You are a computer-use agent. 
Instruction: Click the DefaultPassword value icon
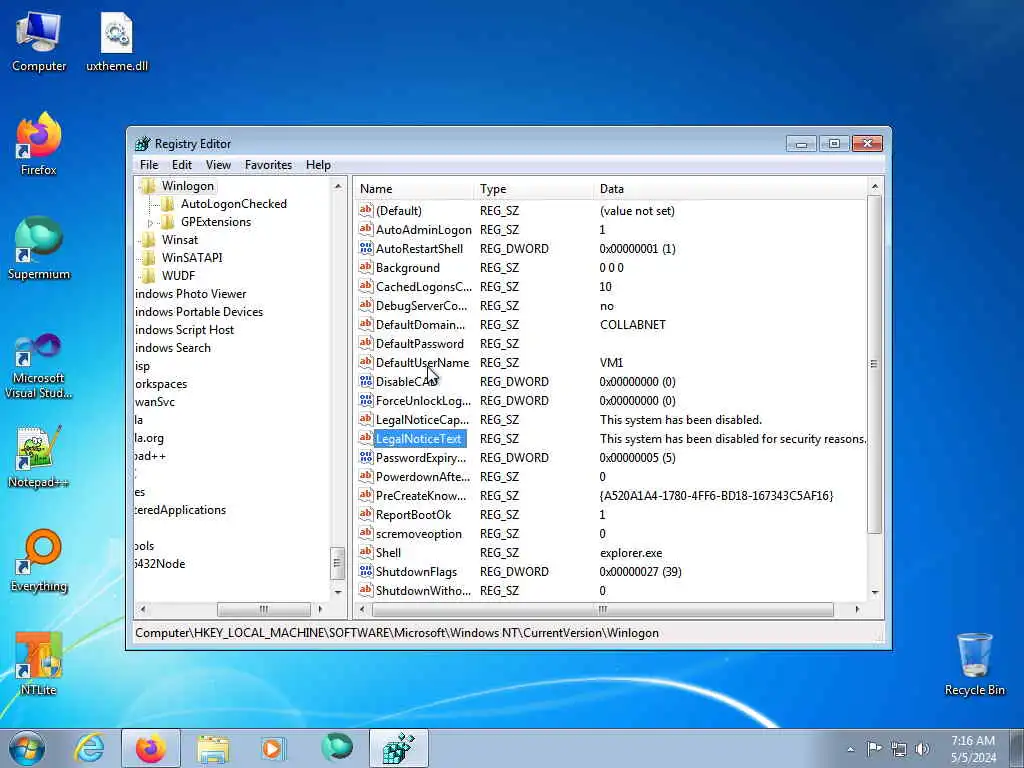(x=366, y=344)
